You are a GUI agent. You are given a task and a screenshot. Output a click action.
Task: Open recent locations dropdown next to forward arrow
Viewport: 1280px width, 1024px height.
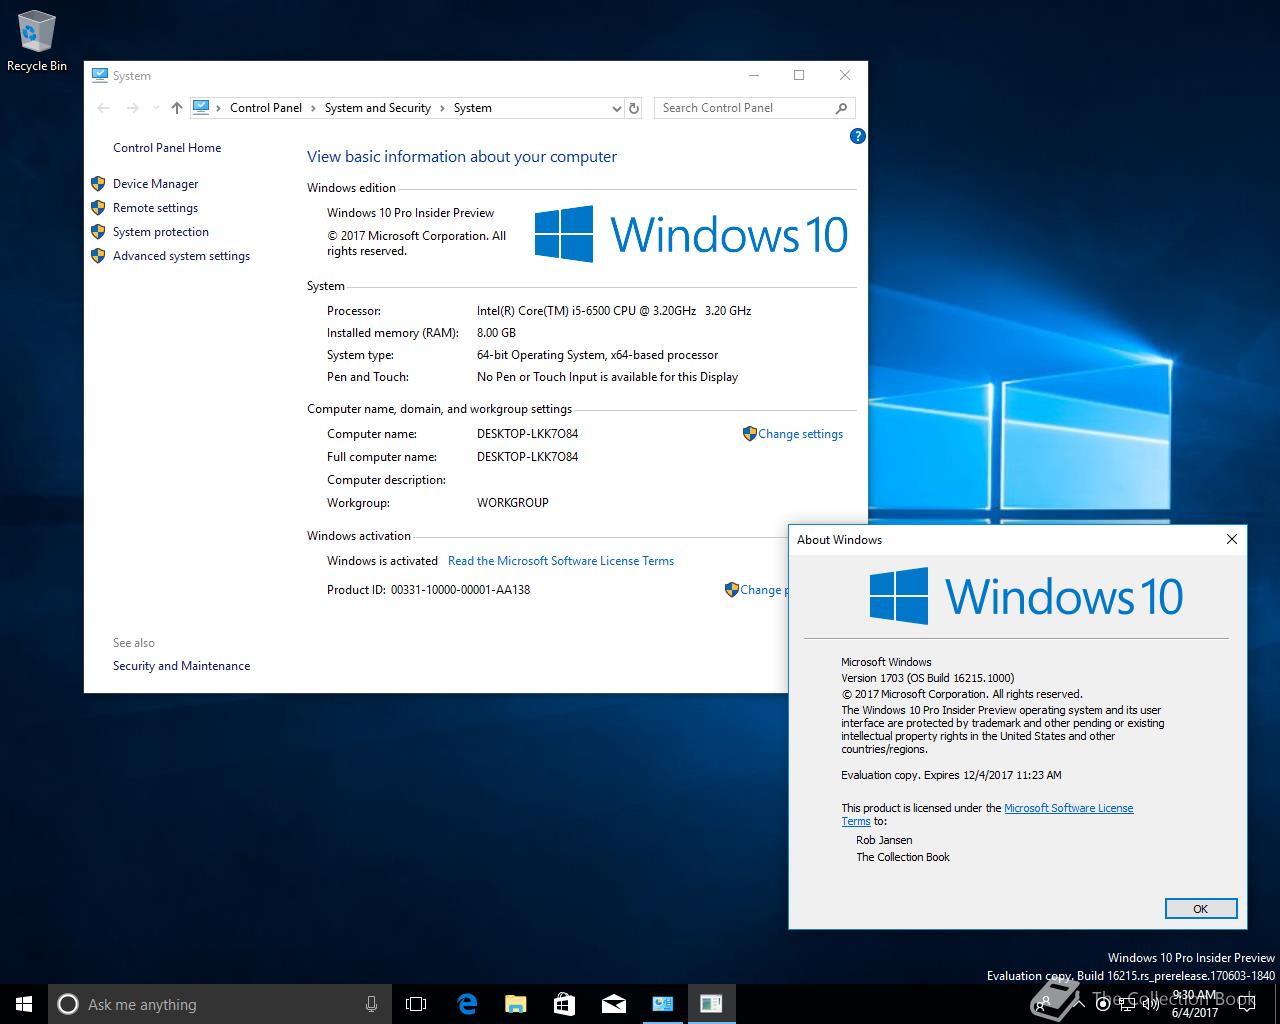tap(156, 108)
